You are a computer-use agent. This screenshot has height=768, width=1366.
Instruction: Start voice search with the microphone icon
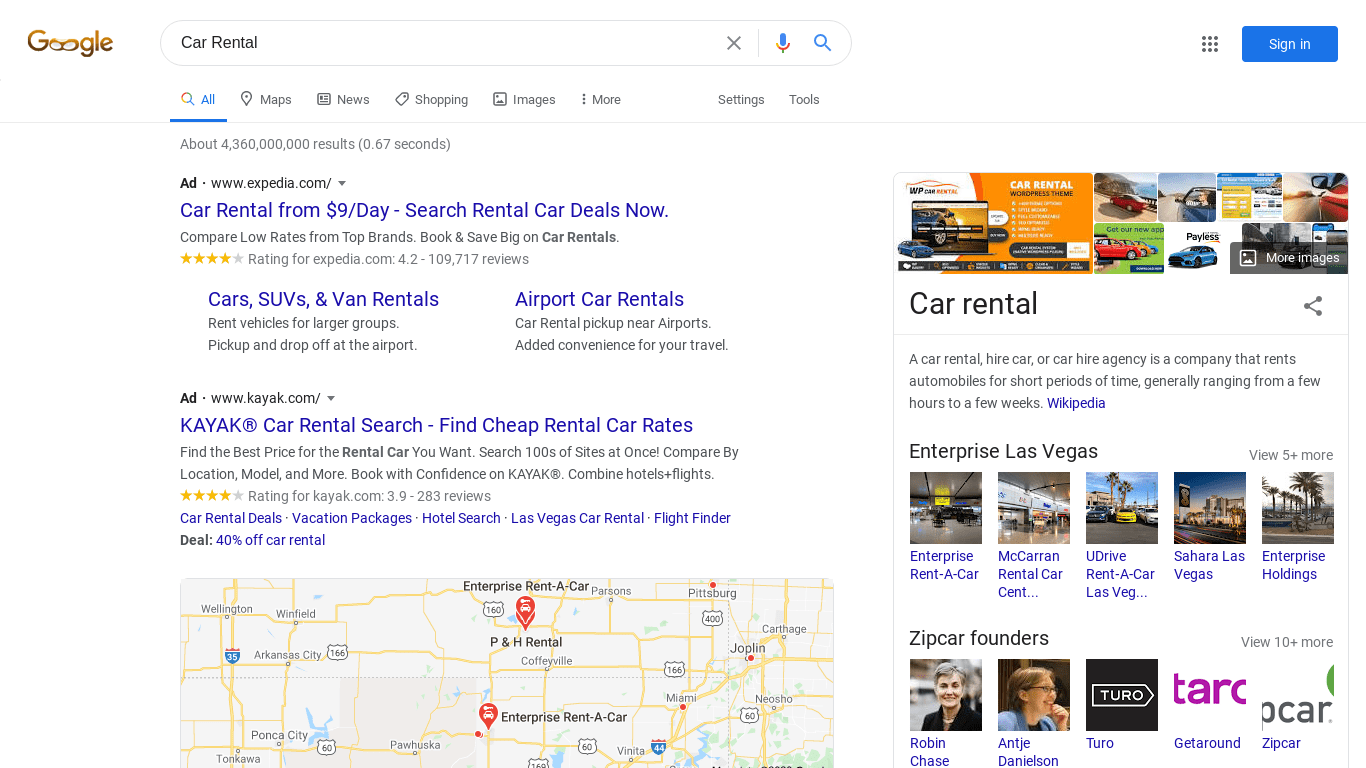pyautogui.click(x=783, y=43)
